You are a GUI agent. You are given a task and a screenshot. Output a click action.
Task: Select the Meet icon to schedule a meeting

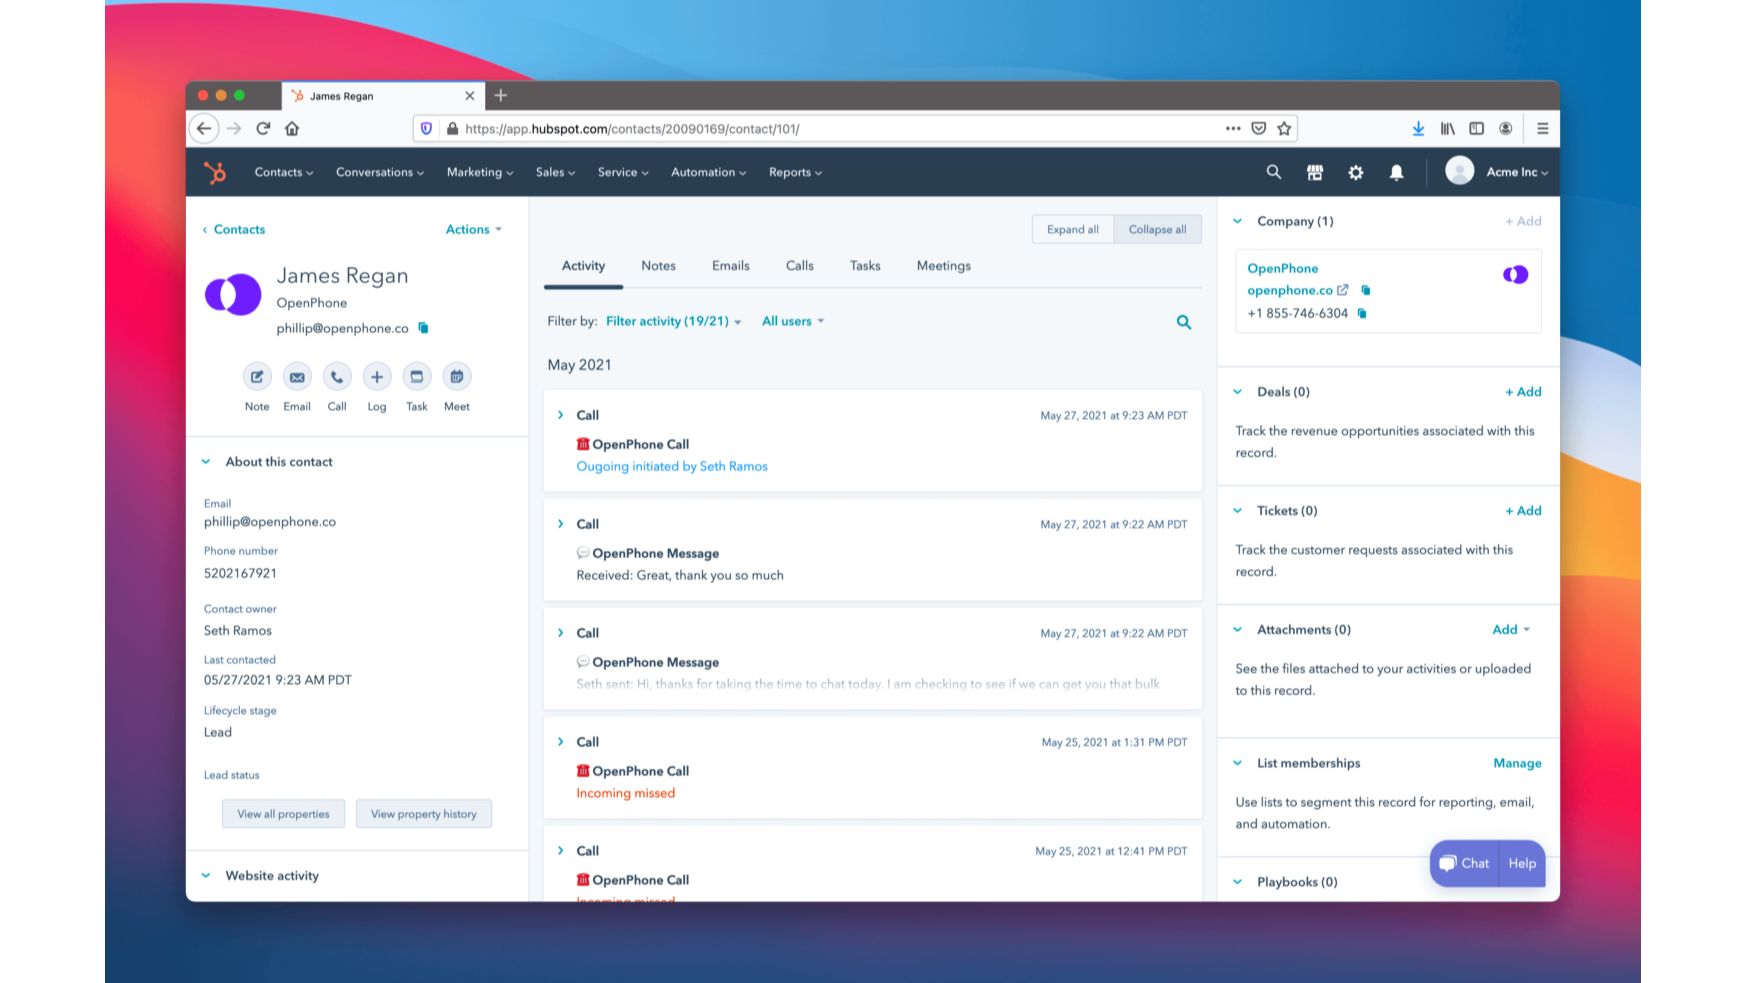[457, 376]
